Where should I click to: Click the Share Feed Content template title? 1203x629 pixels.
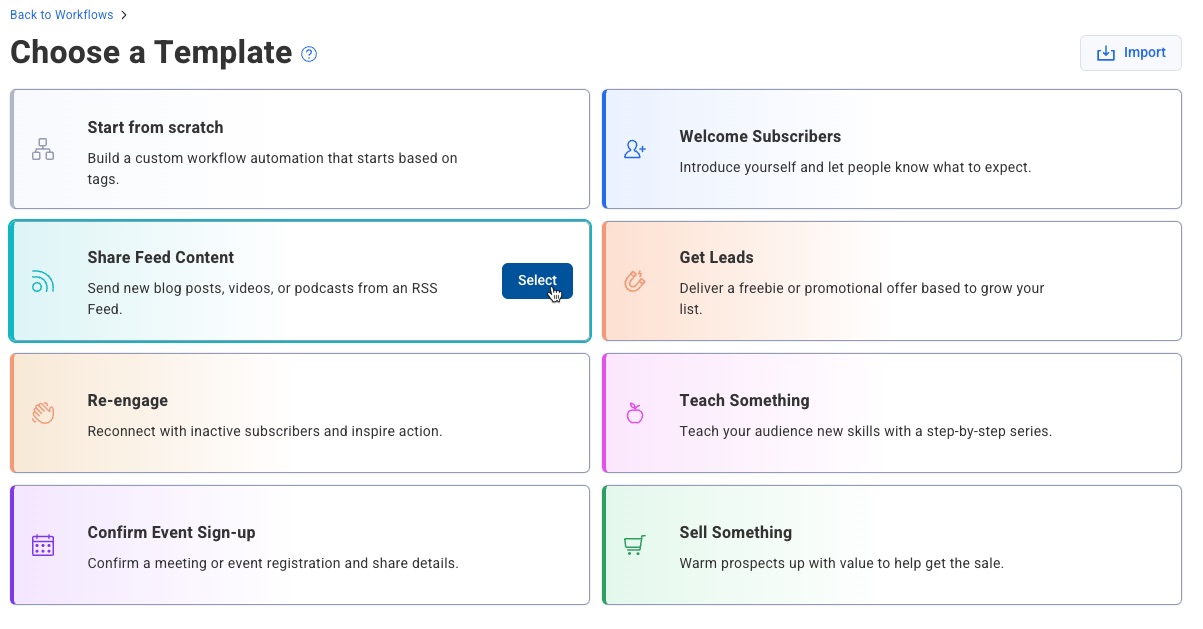click(160, 258)
